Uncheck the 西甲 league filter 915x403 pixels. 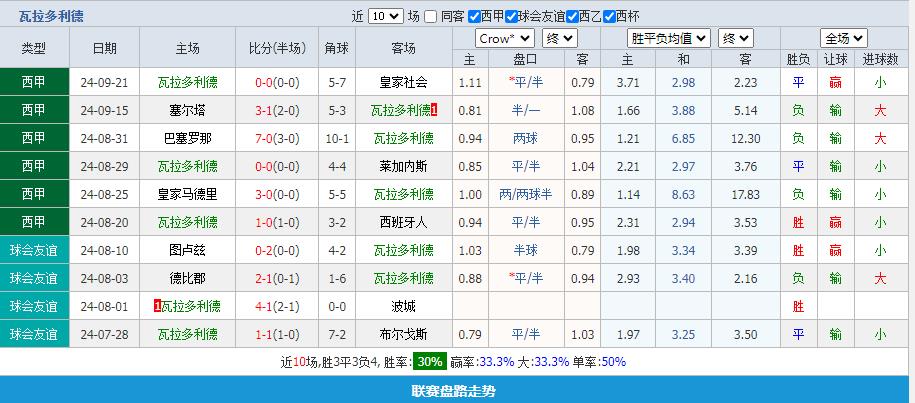(473, 17)
